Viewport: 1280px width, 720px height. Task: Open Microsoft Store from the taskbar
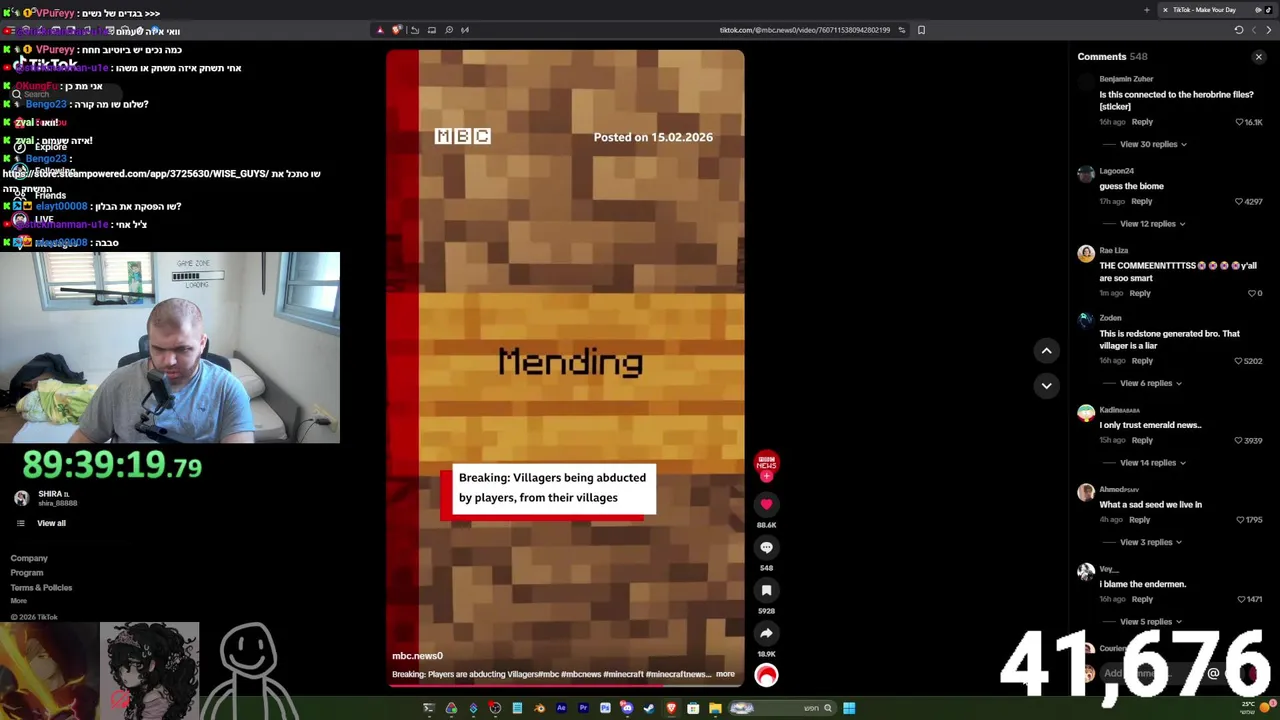693,708
